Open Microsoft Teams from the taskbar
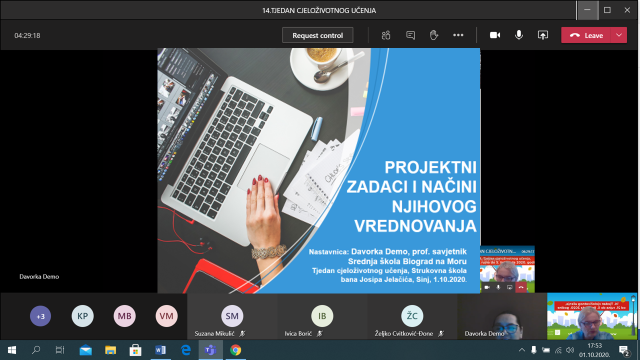The height and width of the screenshot is (360, 640). 211,350
